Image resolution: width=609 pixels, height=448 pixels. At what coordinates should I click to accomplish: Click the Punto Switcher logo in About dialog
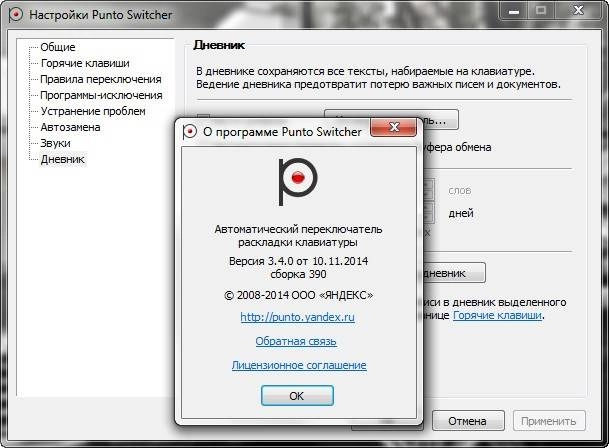tap(298, 182)
